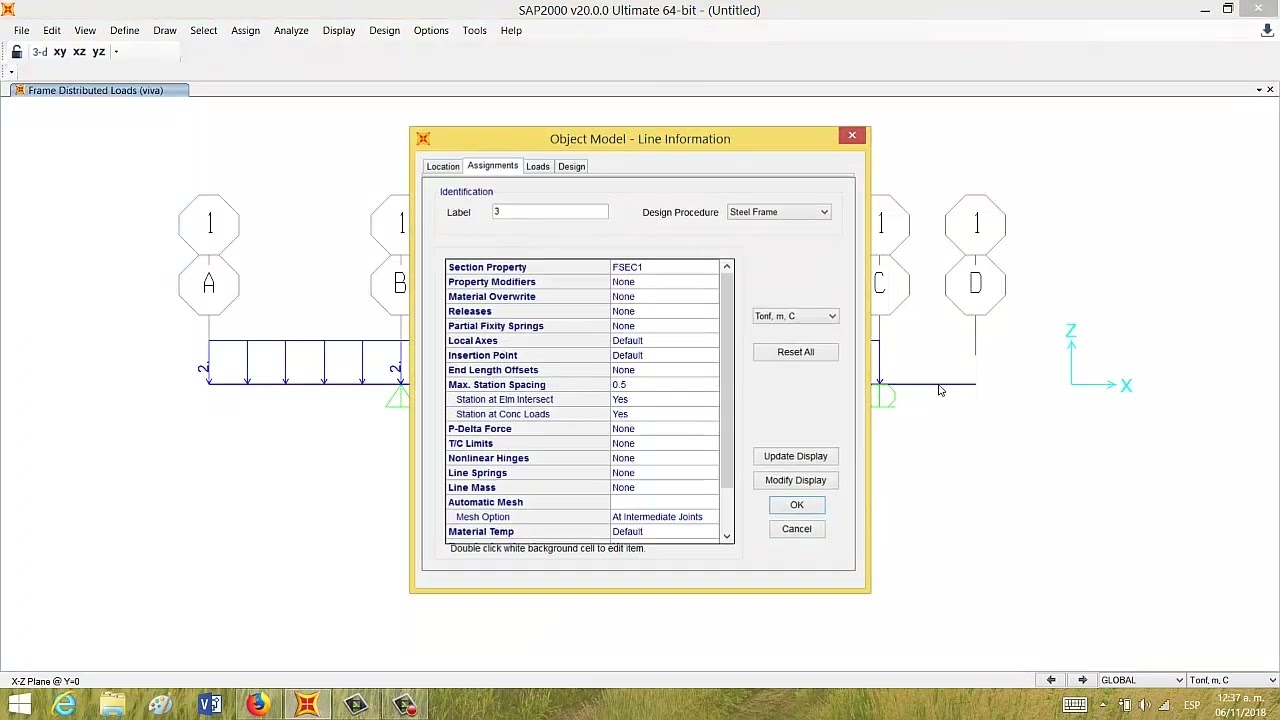Open the Windows Start menu
Image resolution: width=1280 pixels, height=720 pixels.
[19, 705]
